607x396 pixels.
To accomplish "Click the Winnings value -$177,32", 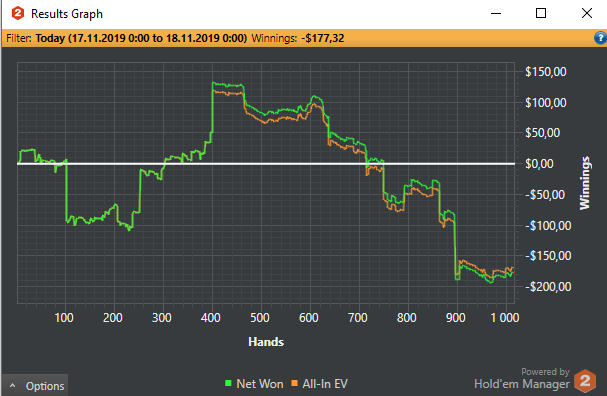I will point(323,38).
